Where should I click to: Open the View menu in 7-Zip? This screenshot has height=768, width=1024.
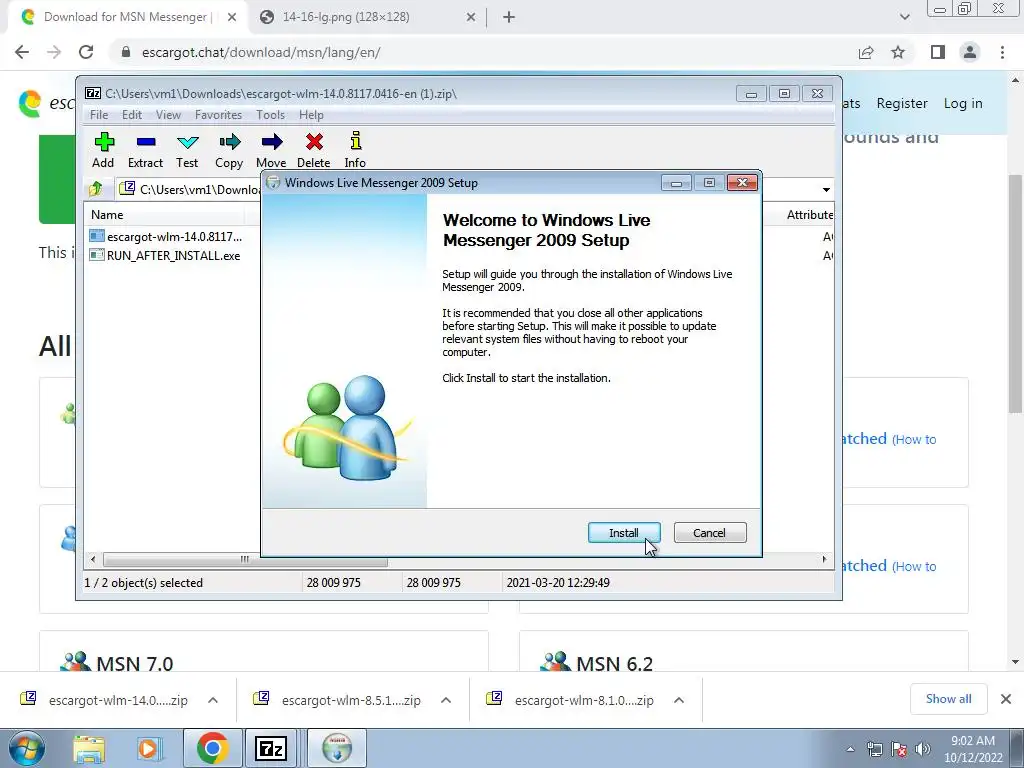coord(168,115)
